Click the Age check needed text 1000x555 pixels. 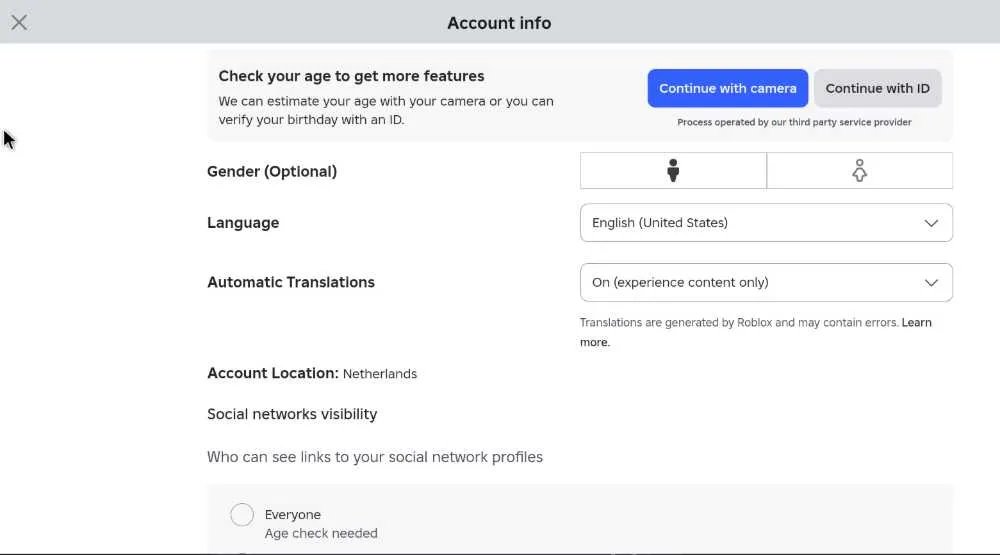(x=321, y=533)
